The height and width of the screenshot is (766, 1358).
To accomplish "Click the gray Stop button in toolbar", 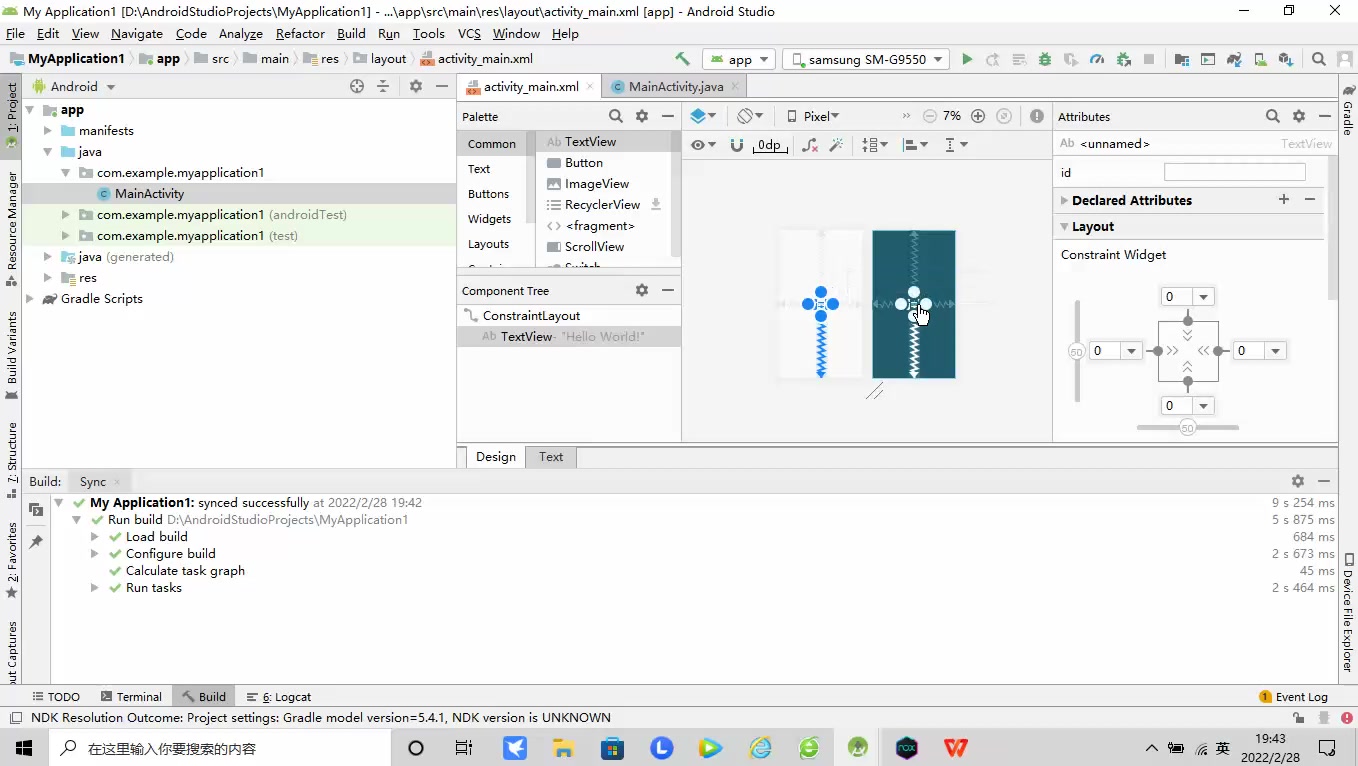I will 1149,59.
